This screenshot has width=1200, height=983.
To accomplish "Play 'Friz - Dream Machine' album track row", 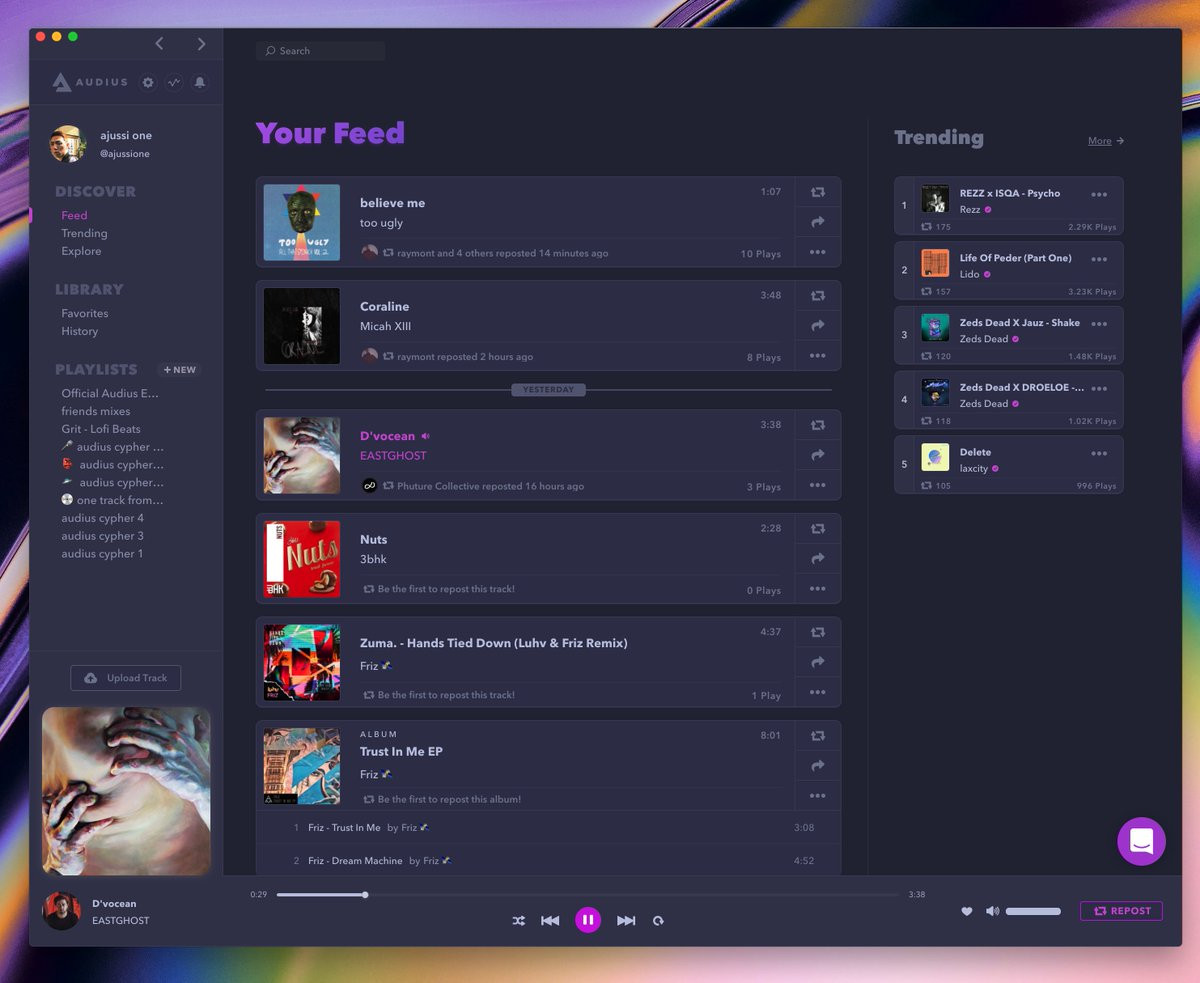I will [548, 860].
